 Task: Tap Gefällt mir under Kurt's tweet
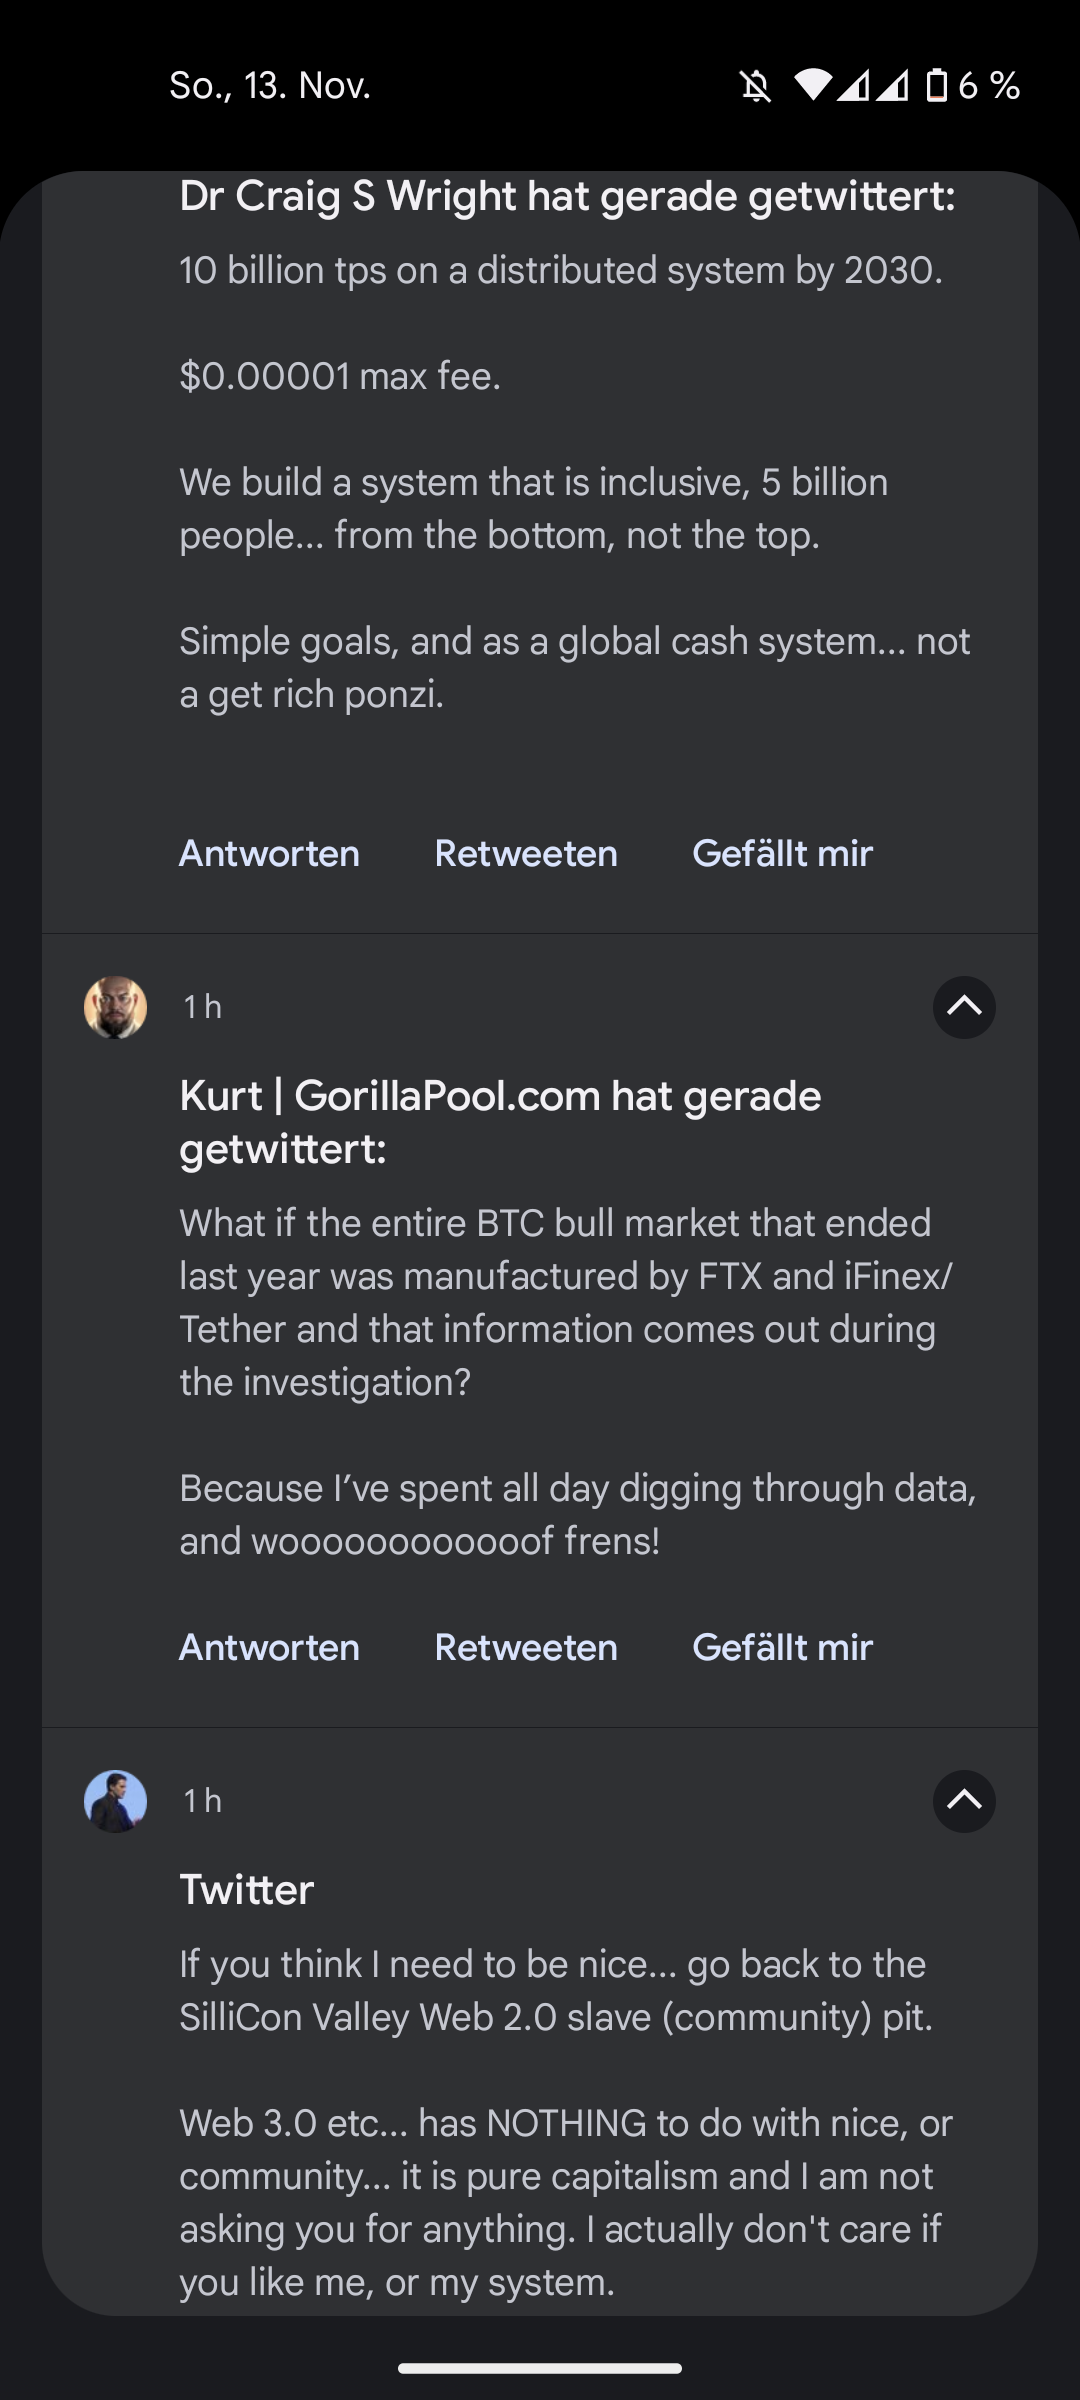coord(782,1648)
